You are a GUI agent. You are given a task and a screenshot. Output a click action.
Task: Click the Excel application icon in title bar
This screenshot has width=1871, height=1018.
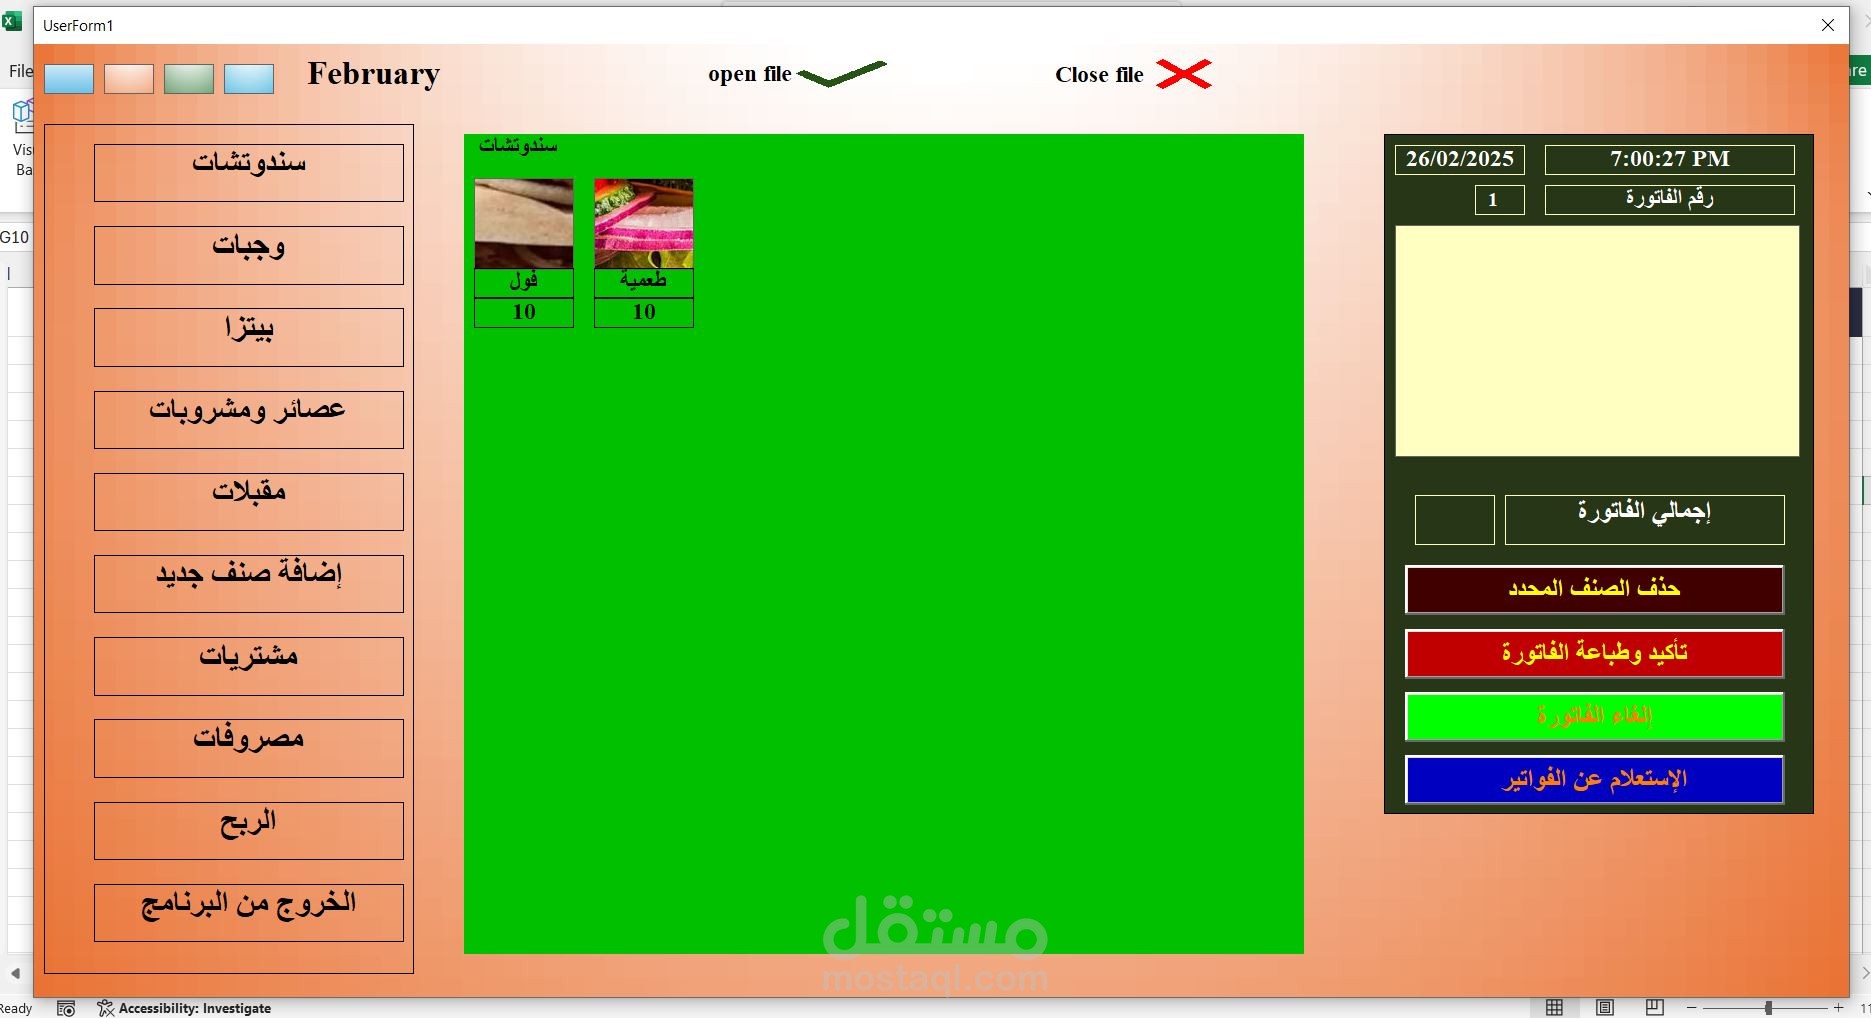click(12, 20)
